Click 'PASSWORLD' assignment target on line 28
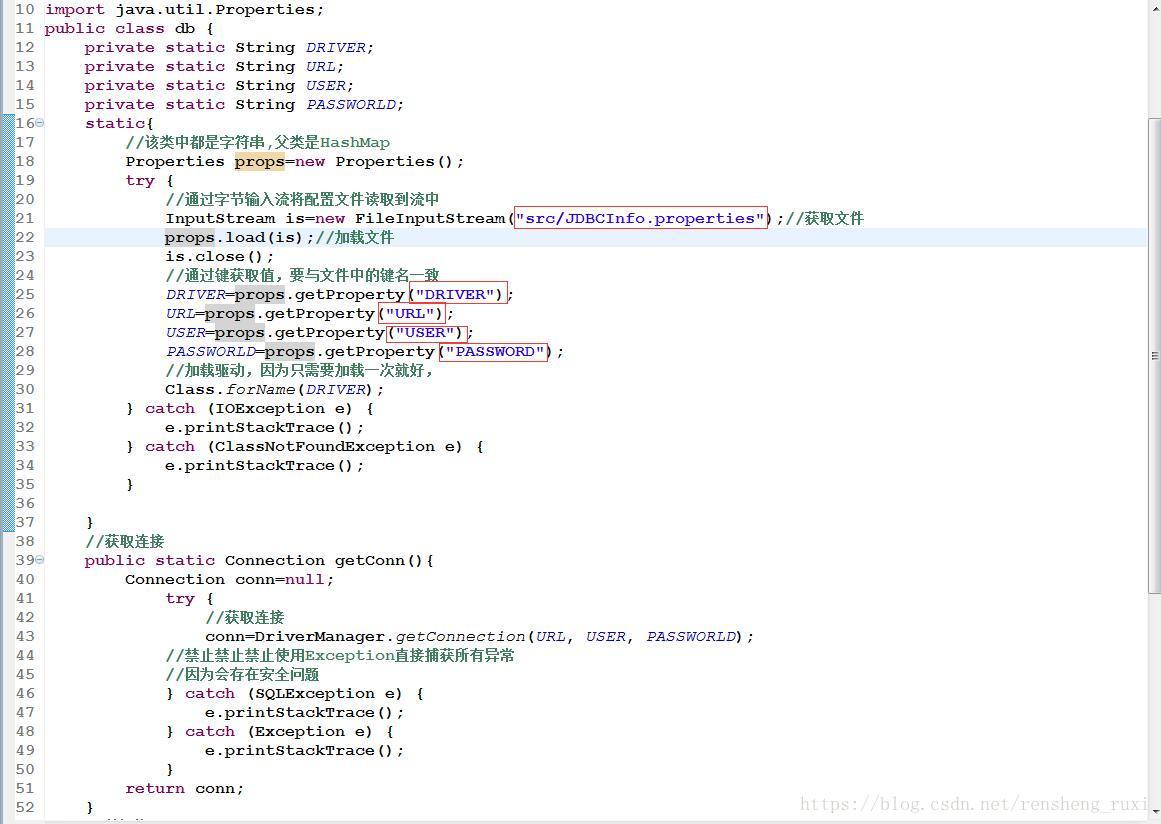This screenshot has width=1161, height=824. [x=211, y=352]
